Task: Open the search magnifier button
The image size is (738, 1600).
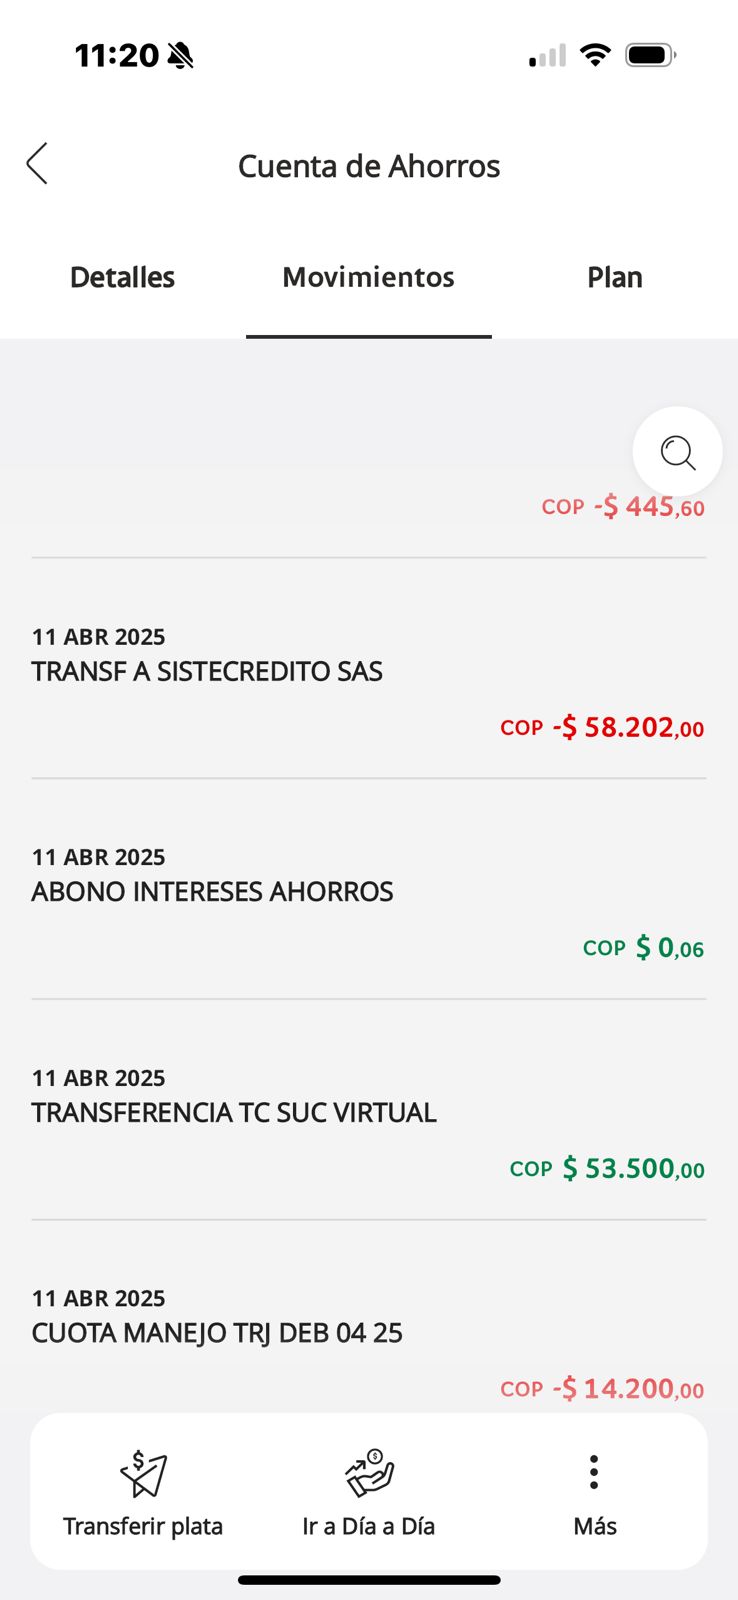Action: click(x=677, y=452)
